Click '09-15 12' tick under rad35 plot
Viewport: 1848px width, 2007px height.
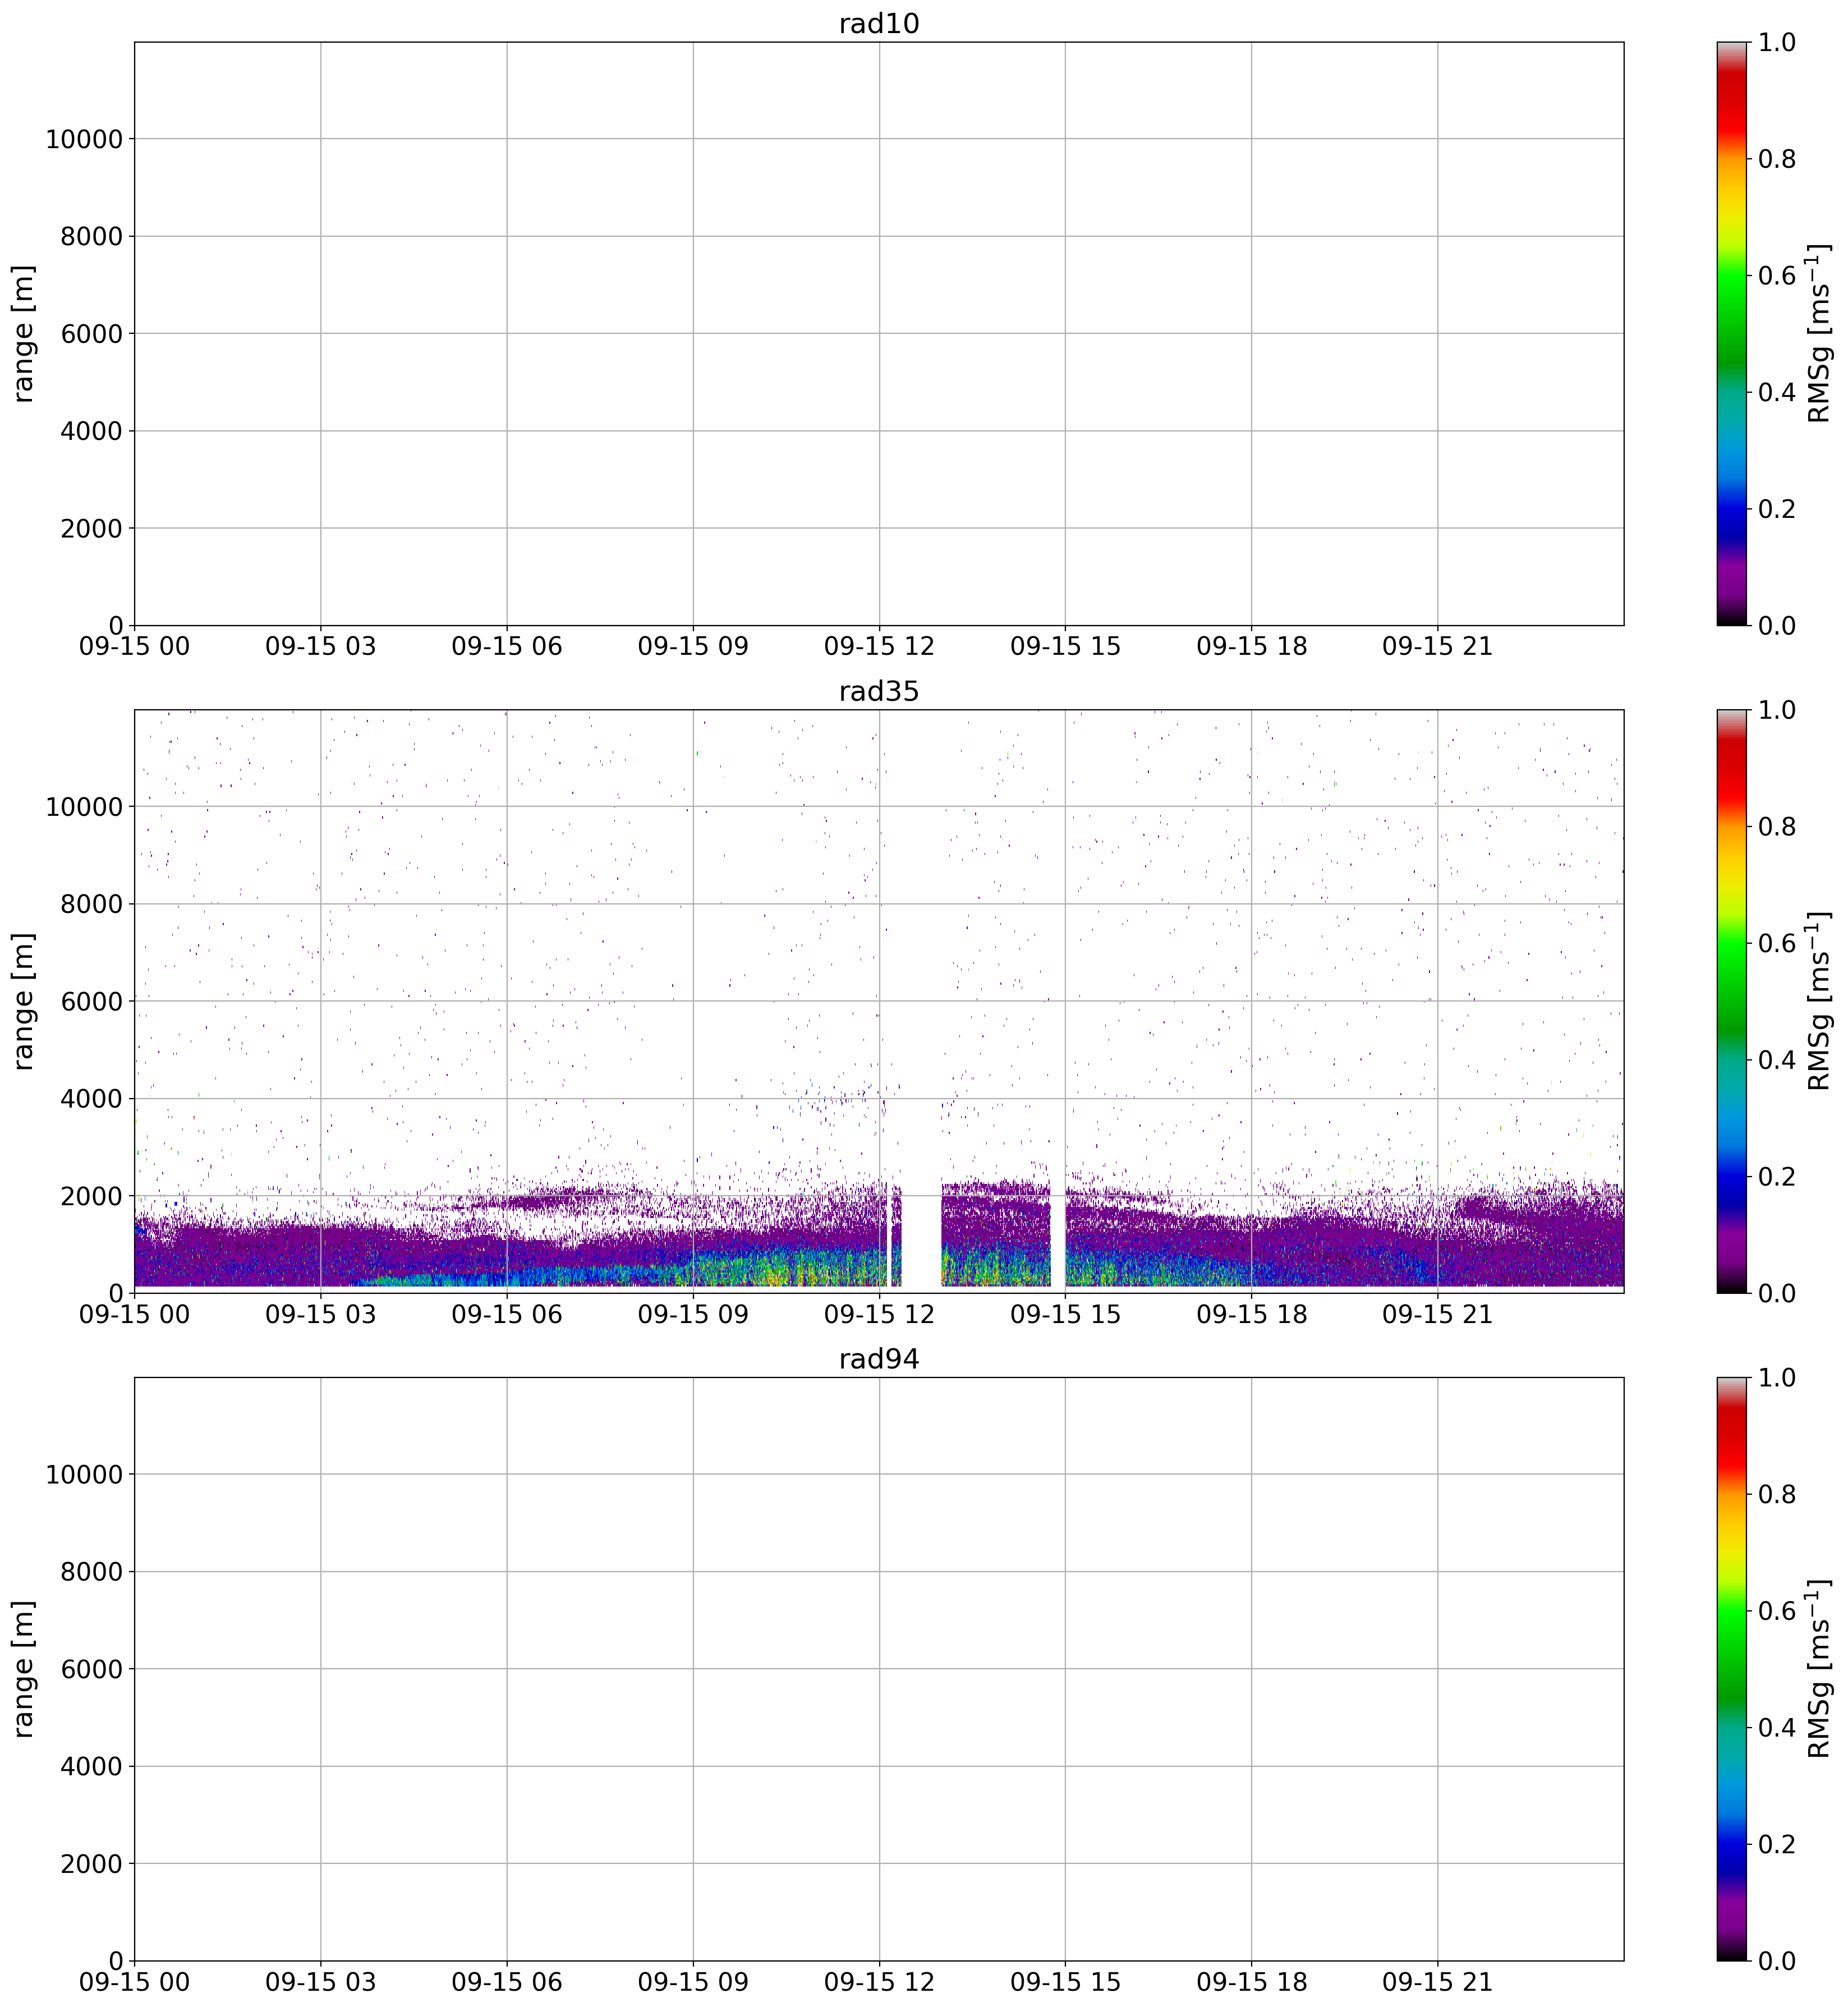coord(878,1315)
